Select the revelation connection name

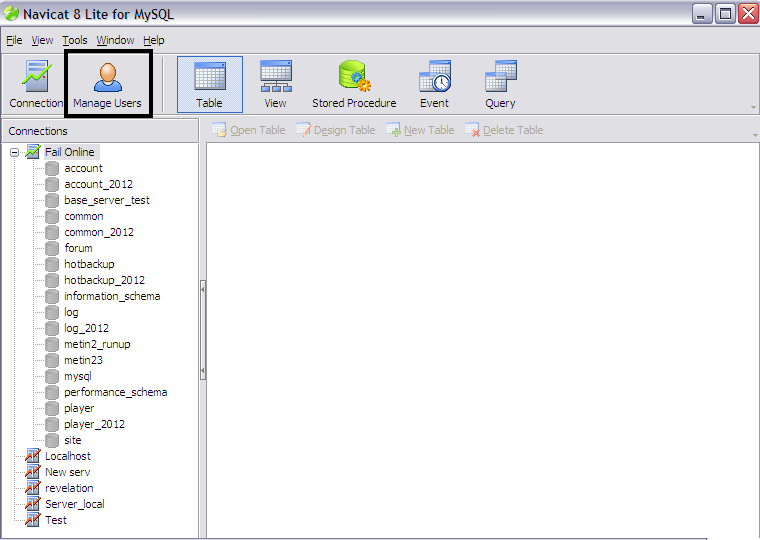69,488
